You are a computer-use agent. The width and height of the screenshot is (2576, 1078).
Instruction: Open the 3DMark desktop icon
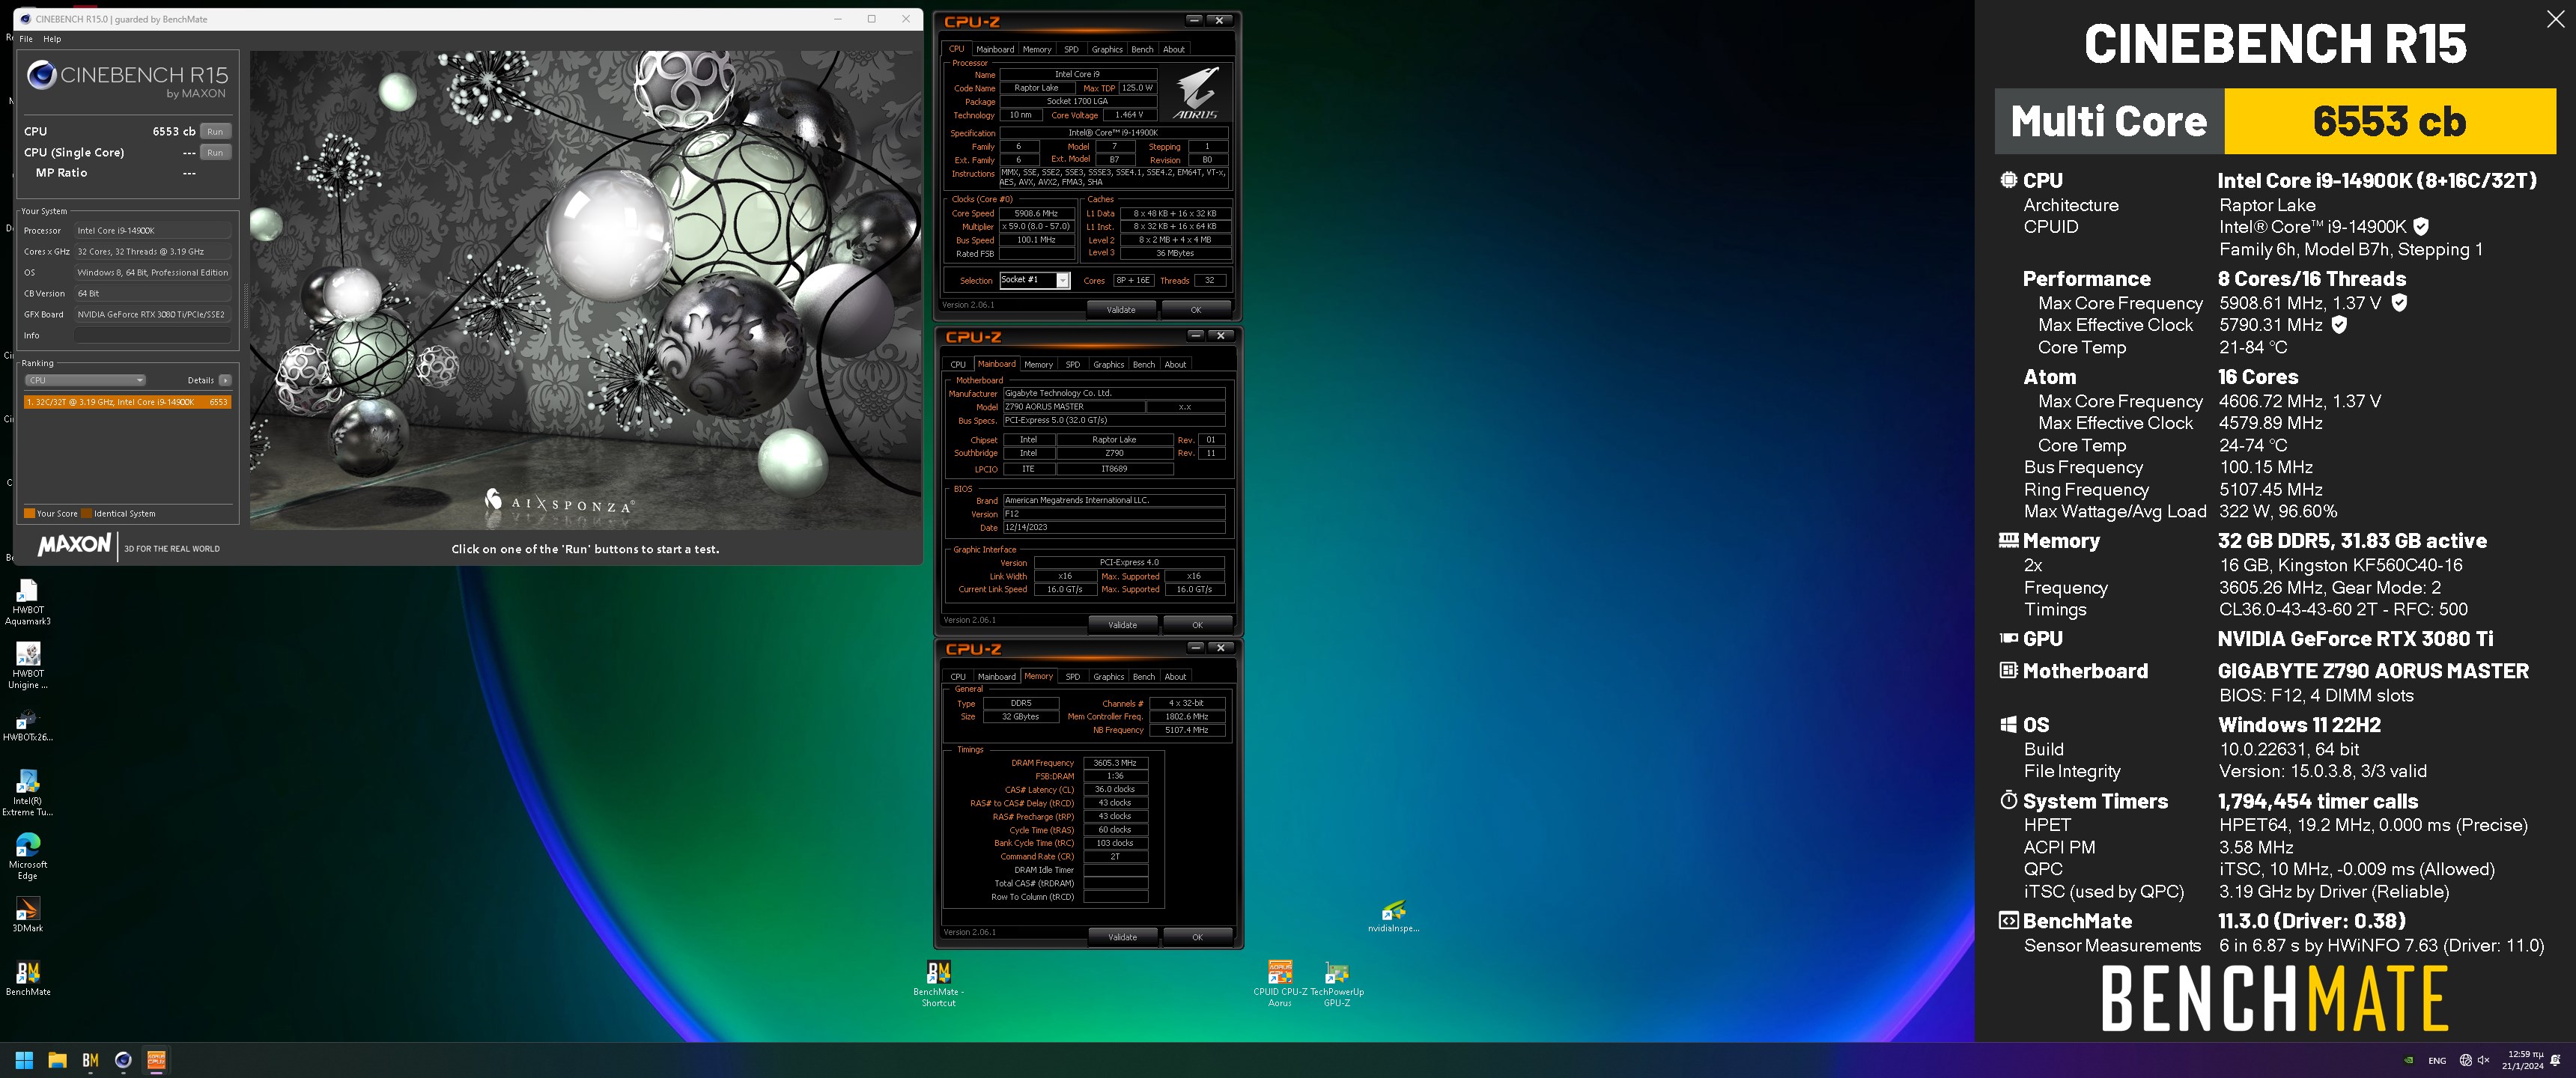(28, 915)
